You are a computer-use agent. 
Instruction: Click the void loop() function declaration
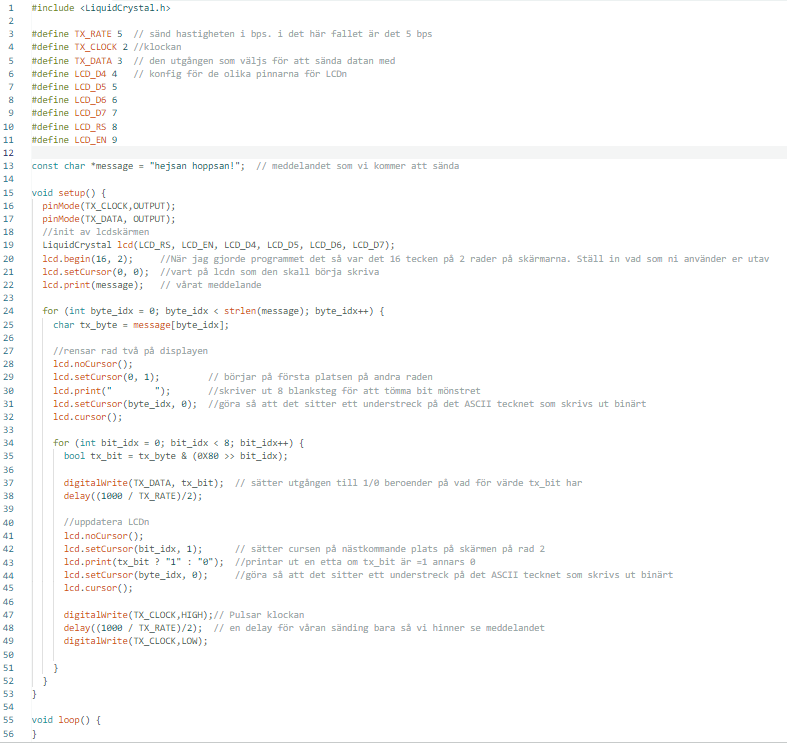point(66,720)
